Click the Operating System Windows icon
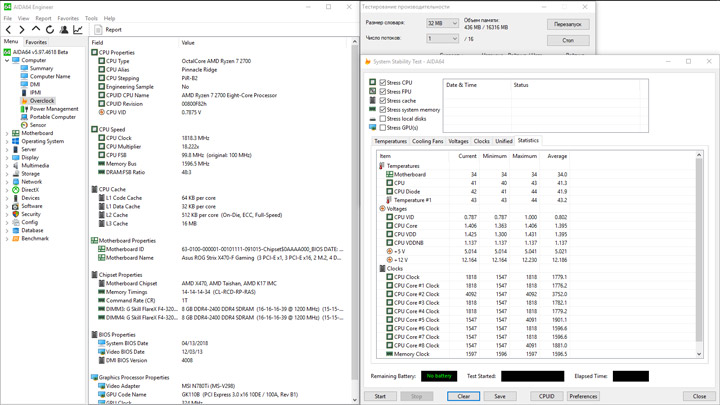Screen dimensions: 720x405 (x=16, y=141)
